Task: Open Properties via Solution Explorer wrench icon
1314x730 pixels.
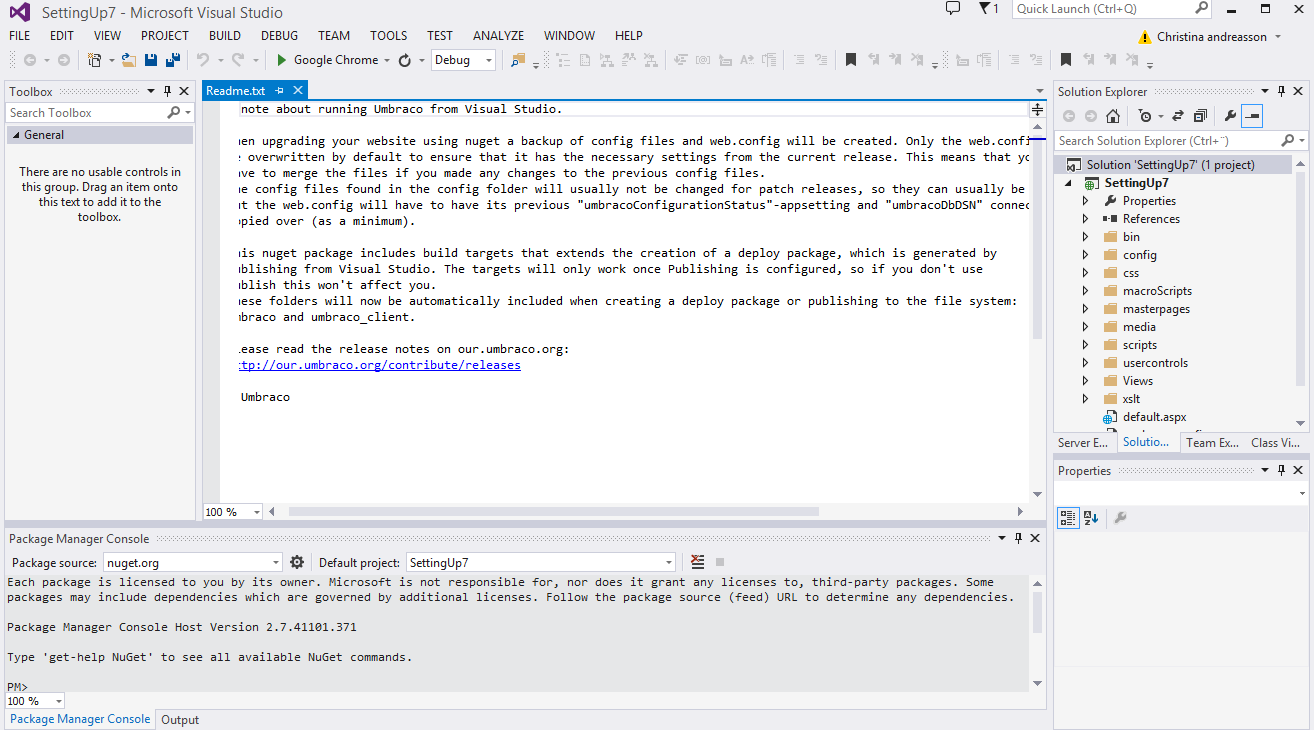Action: pyautogui.click(x=1230, y=116)
